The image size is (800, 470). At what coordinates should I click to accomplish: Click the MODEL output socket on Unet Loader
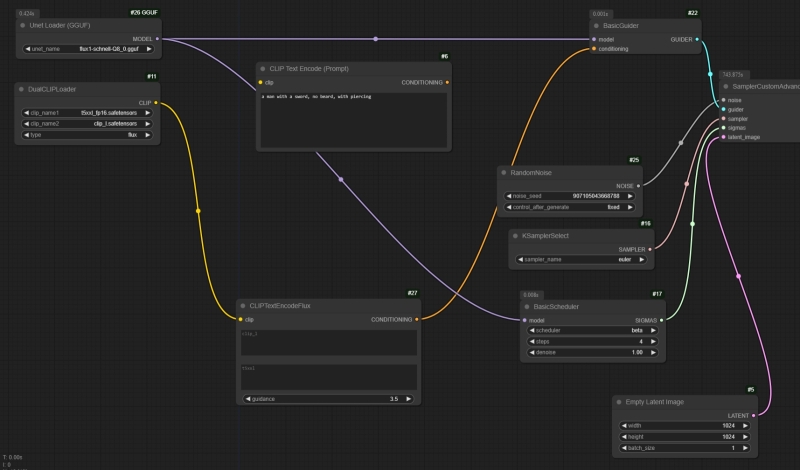(x=157, y=39)
